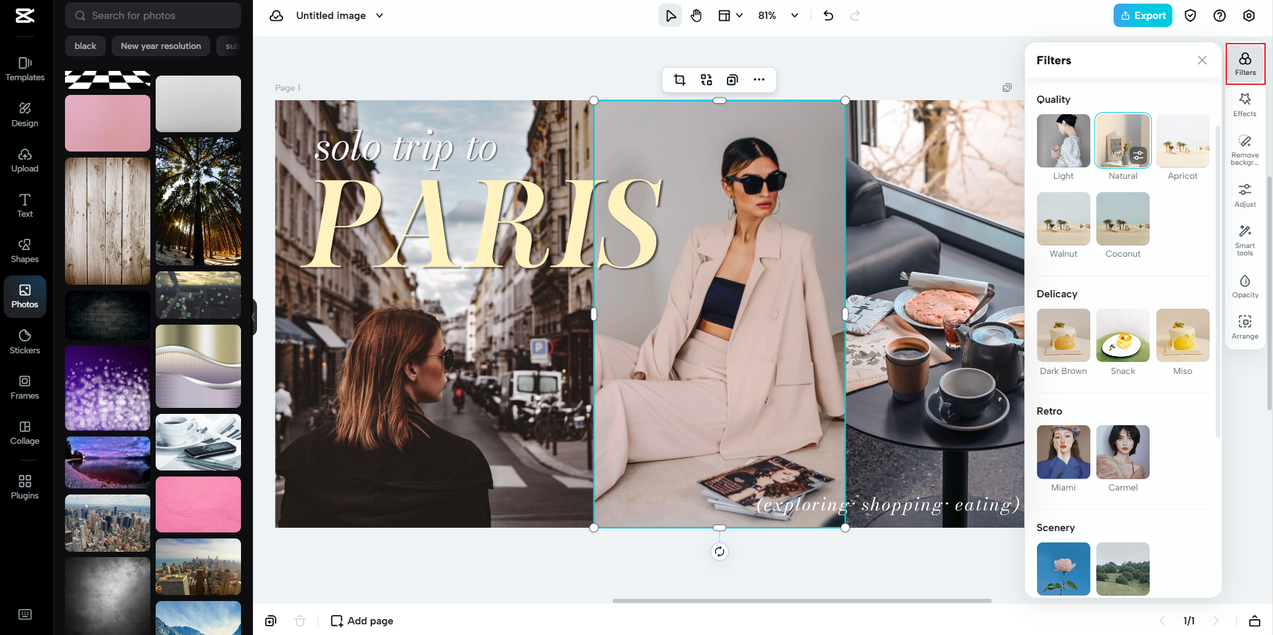This screenshot has width=1273, height=635.
Task: Open Remove background tool
Action: point(1245,150)
